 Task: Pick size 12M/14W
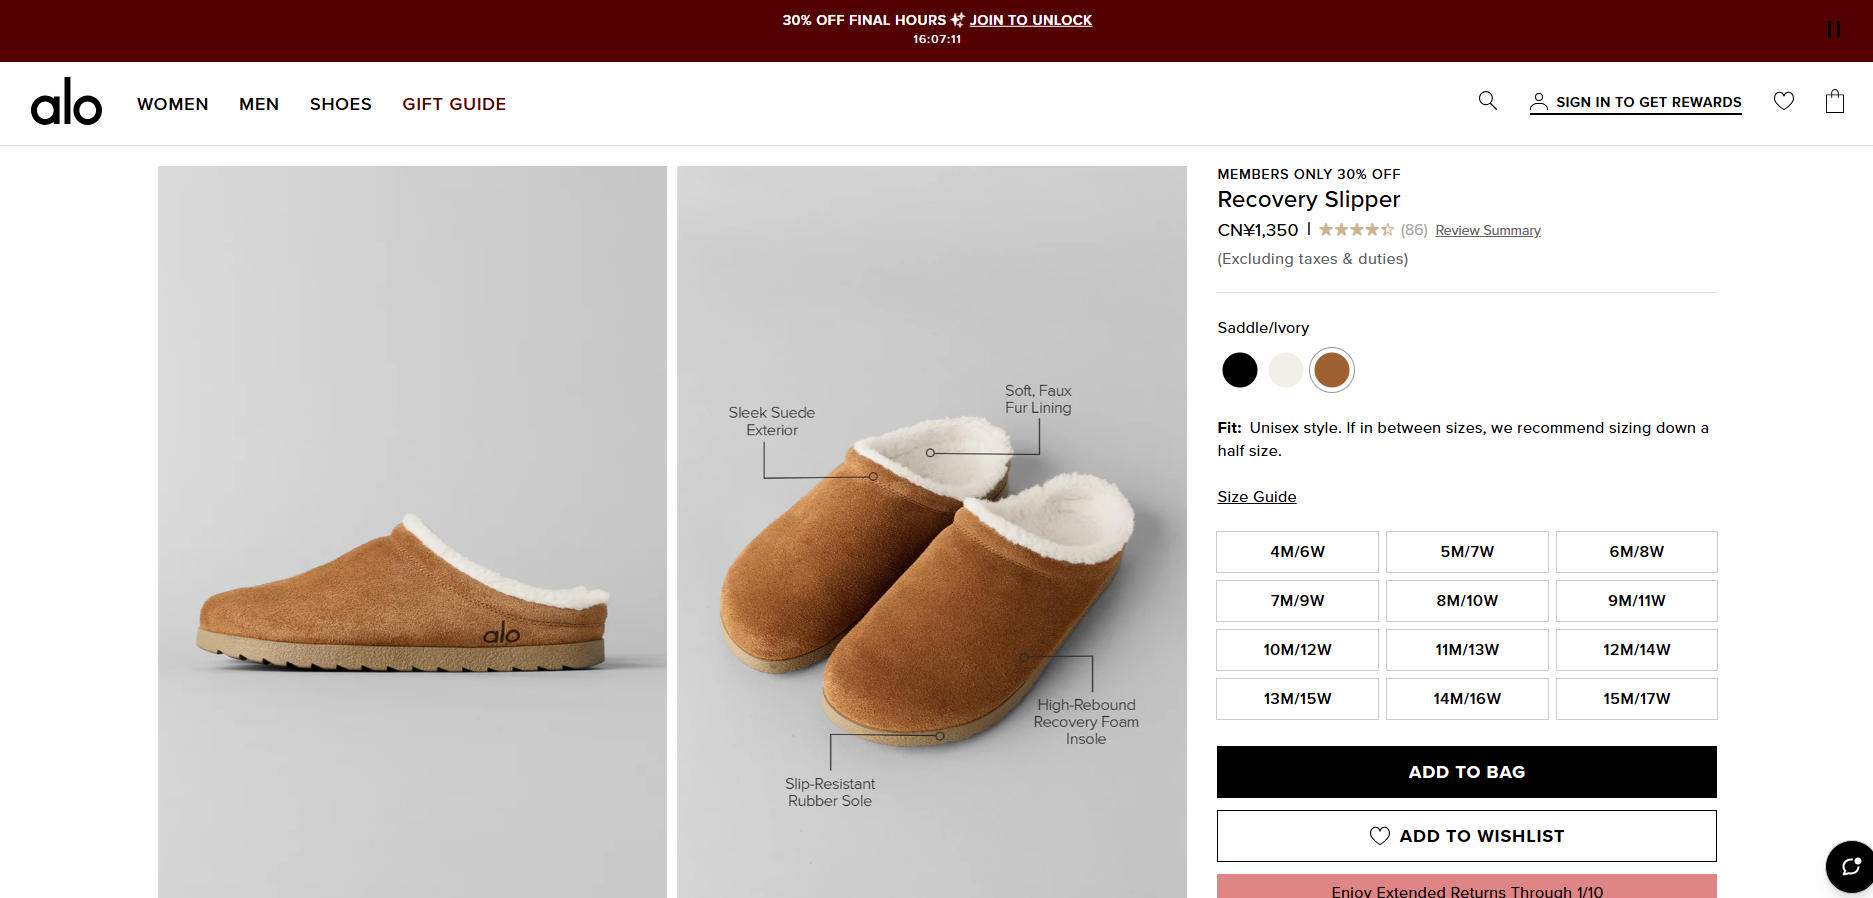tap(1636, 650)
